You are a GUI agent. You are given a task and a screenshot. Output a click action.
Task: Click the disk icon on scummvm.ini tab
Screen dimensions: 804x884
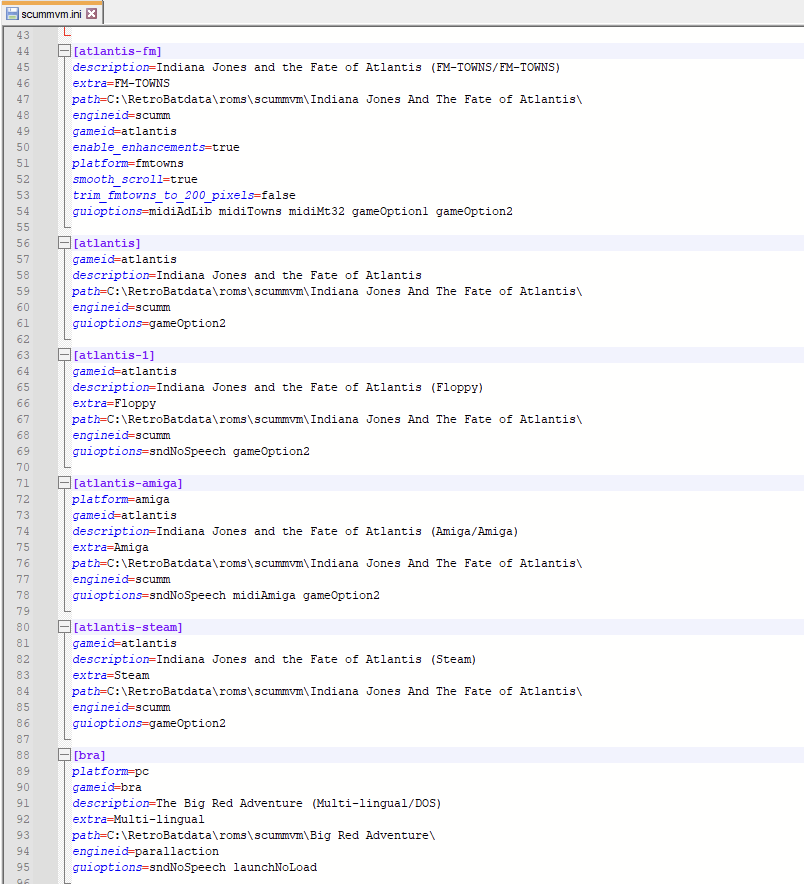click(12, 14)
